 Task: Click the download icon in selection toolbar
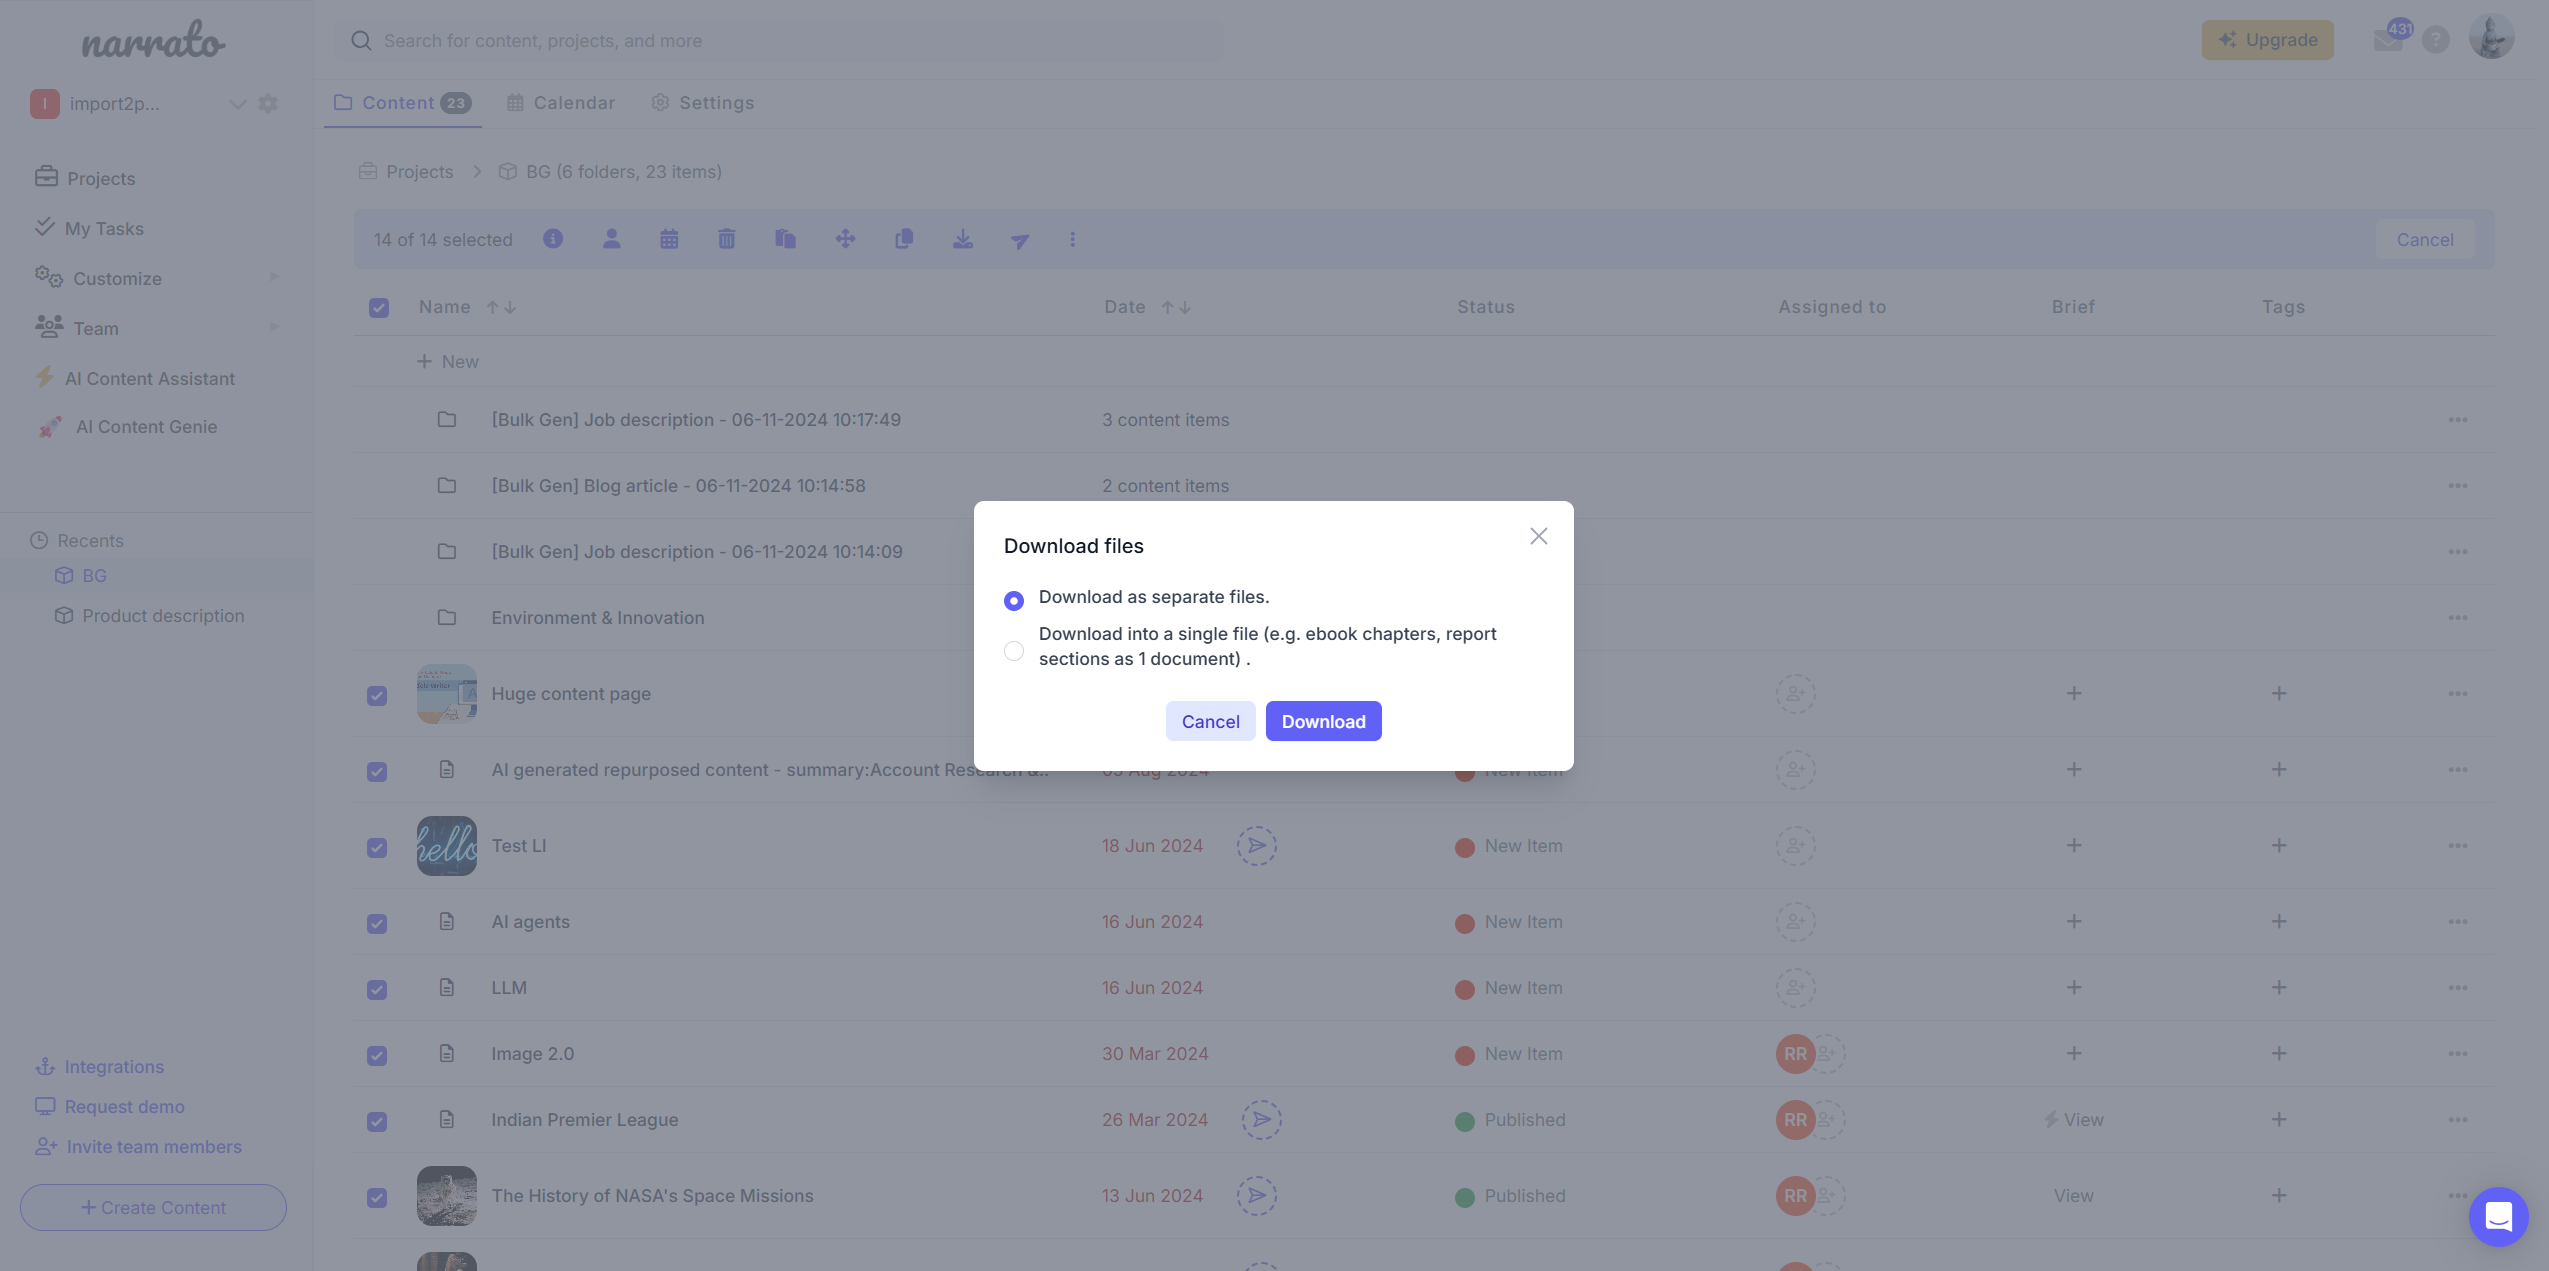962,239
